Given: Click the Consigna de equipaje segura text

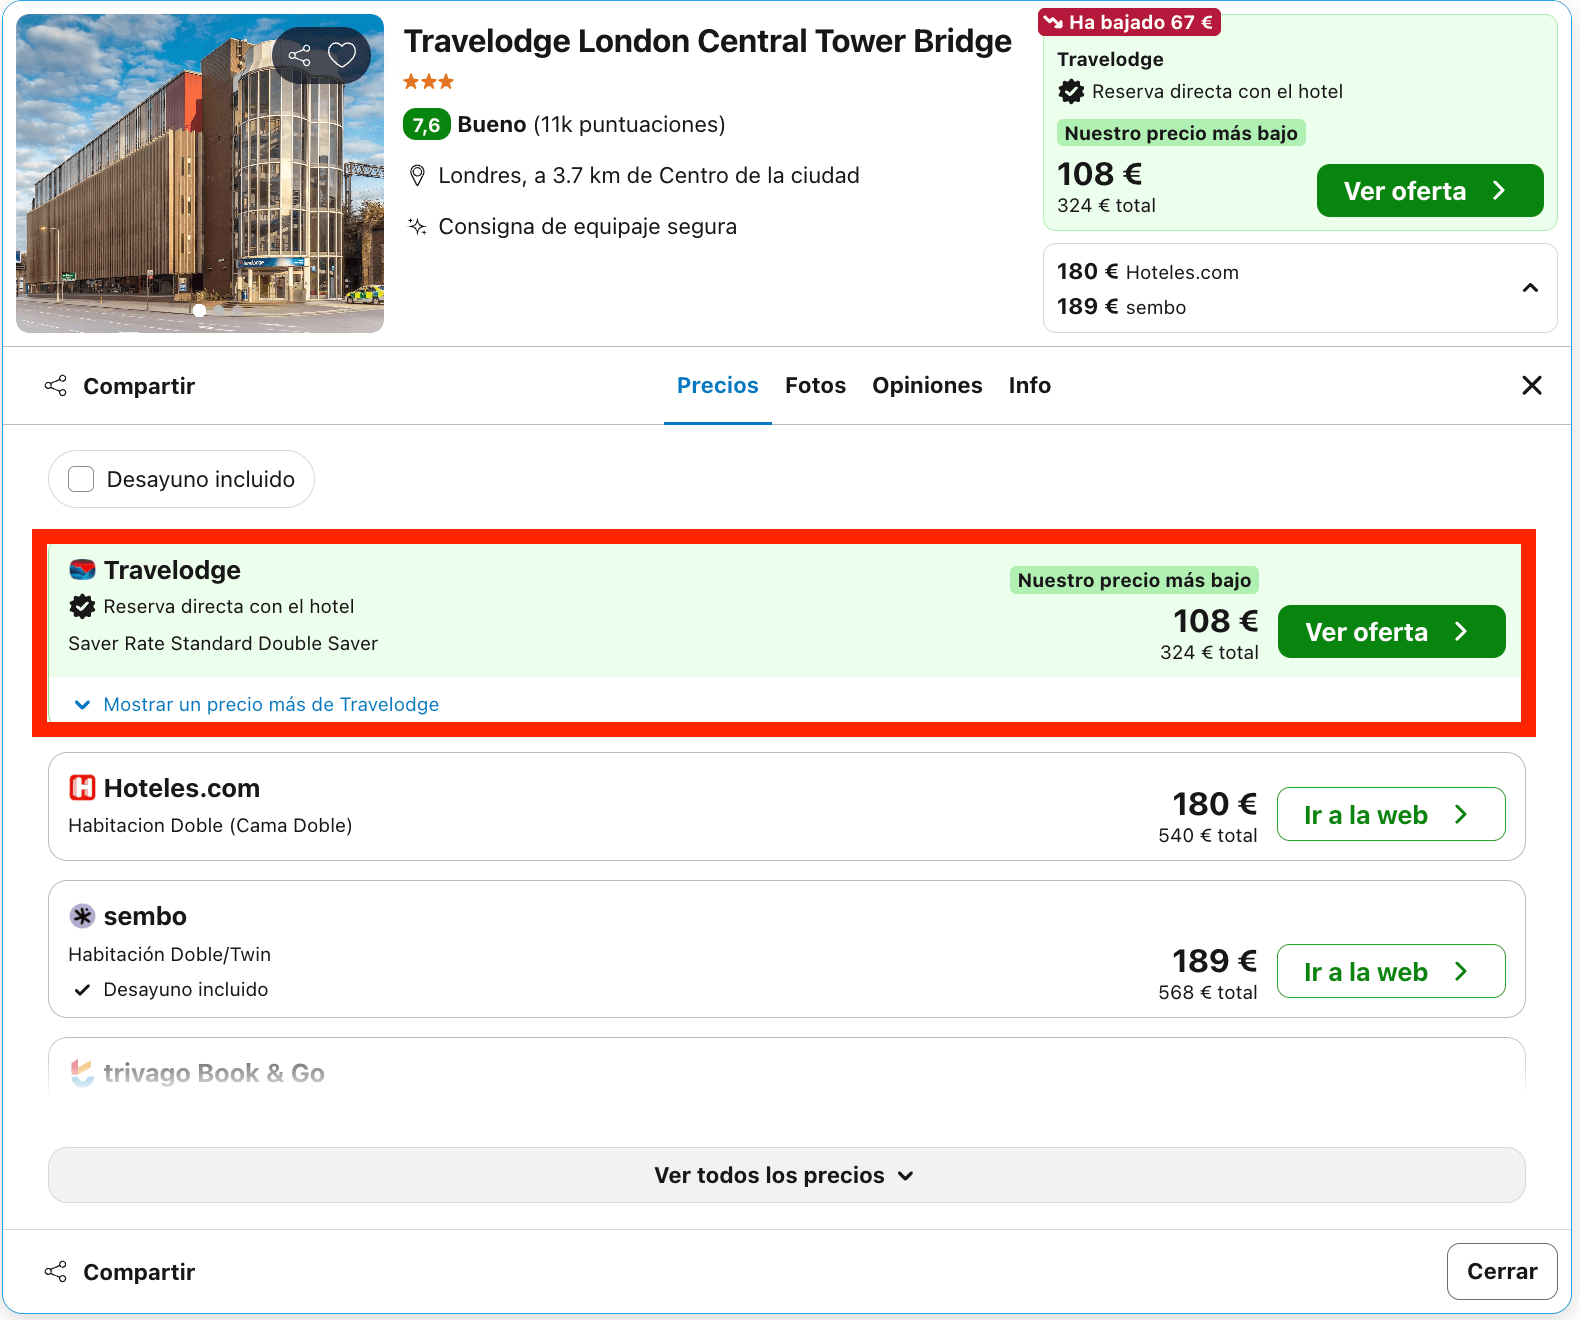Looking at the screenshot, I should 588,227.
